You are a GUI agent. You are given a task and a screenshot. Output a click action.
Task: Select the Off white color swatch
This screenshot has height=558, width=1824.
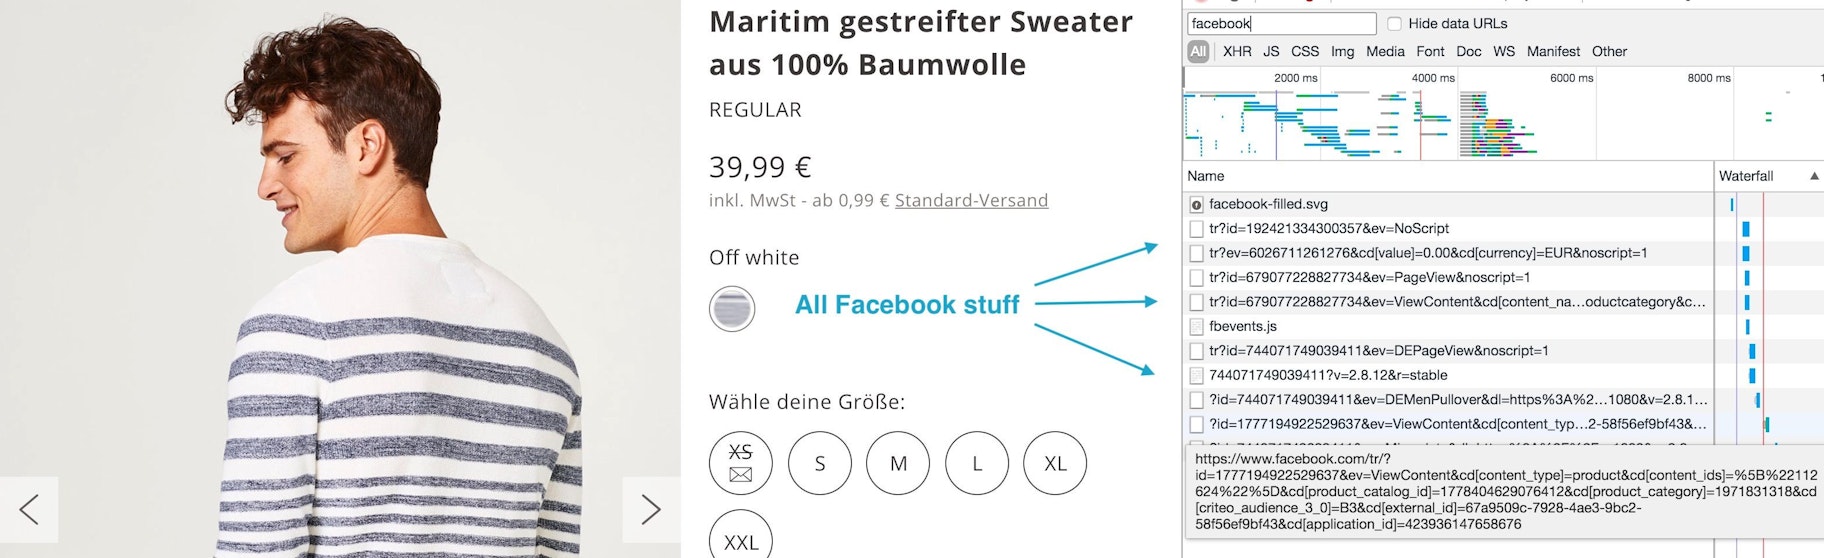[x=732, y=308]
